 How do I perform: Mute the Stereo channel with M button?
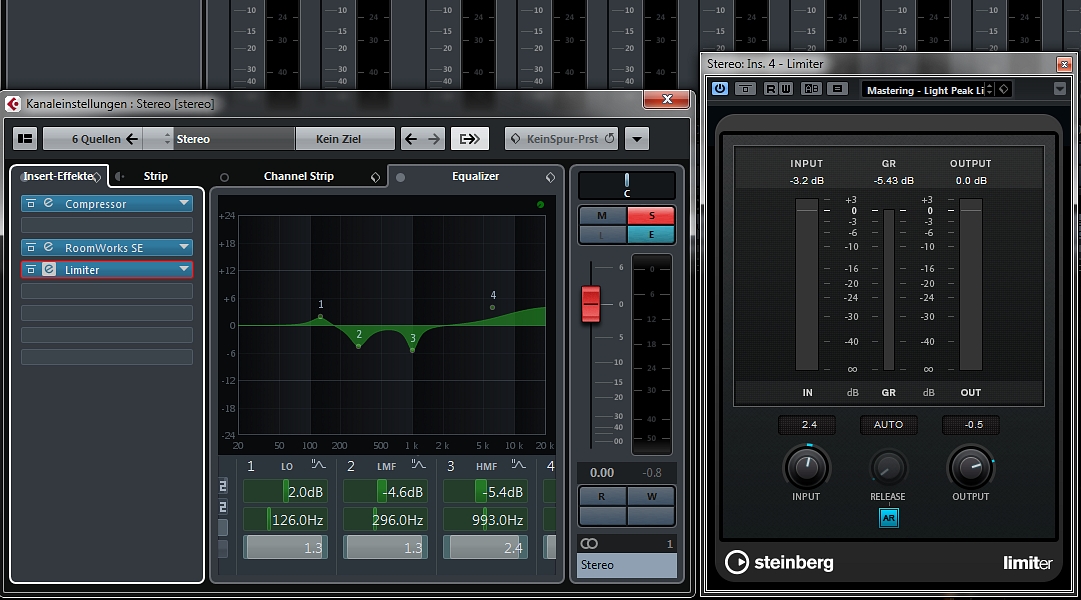[x=602, y=215]
